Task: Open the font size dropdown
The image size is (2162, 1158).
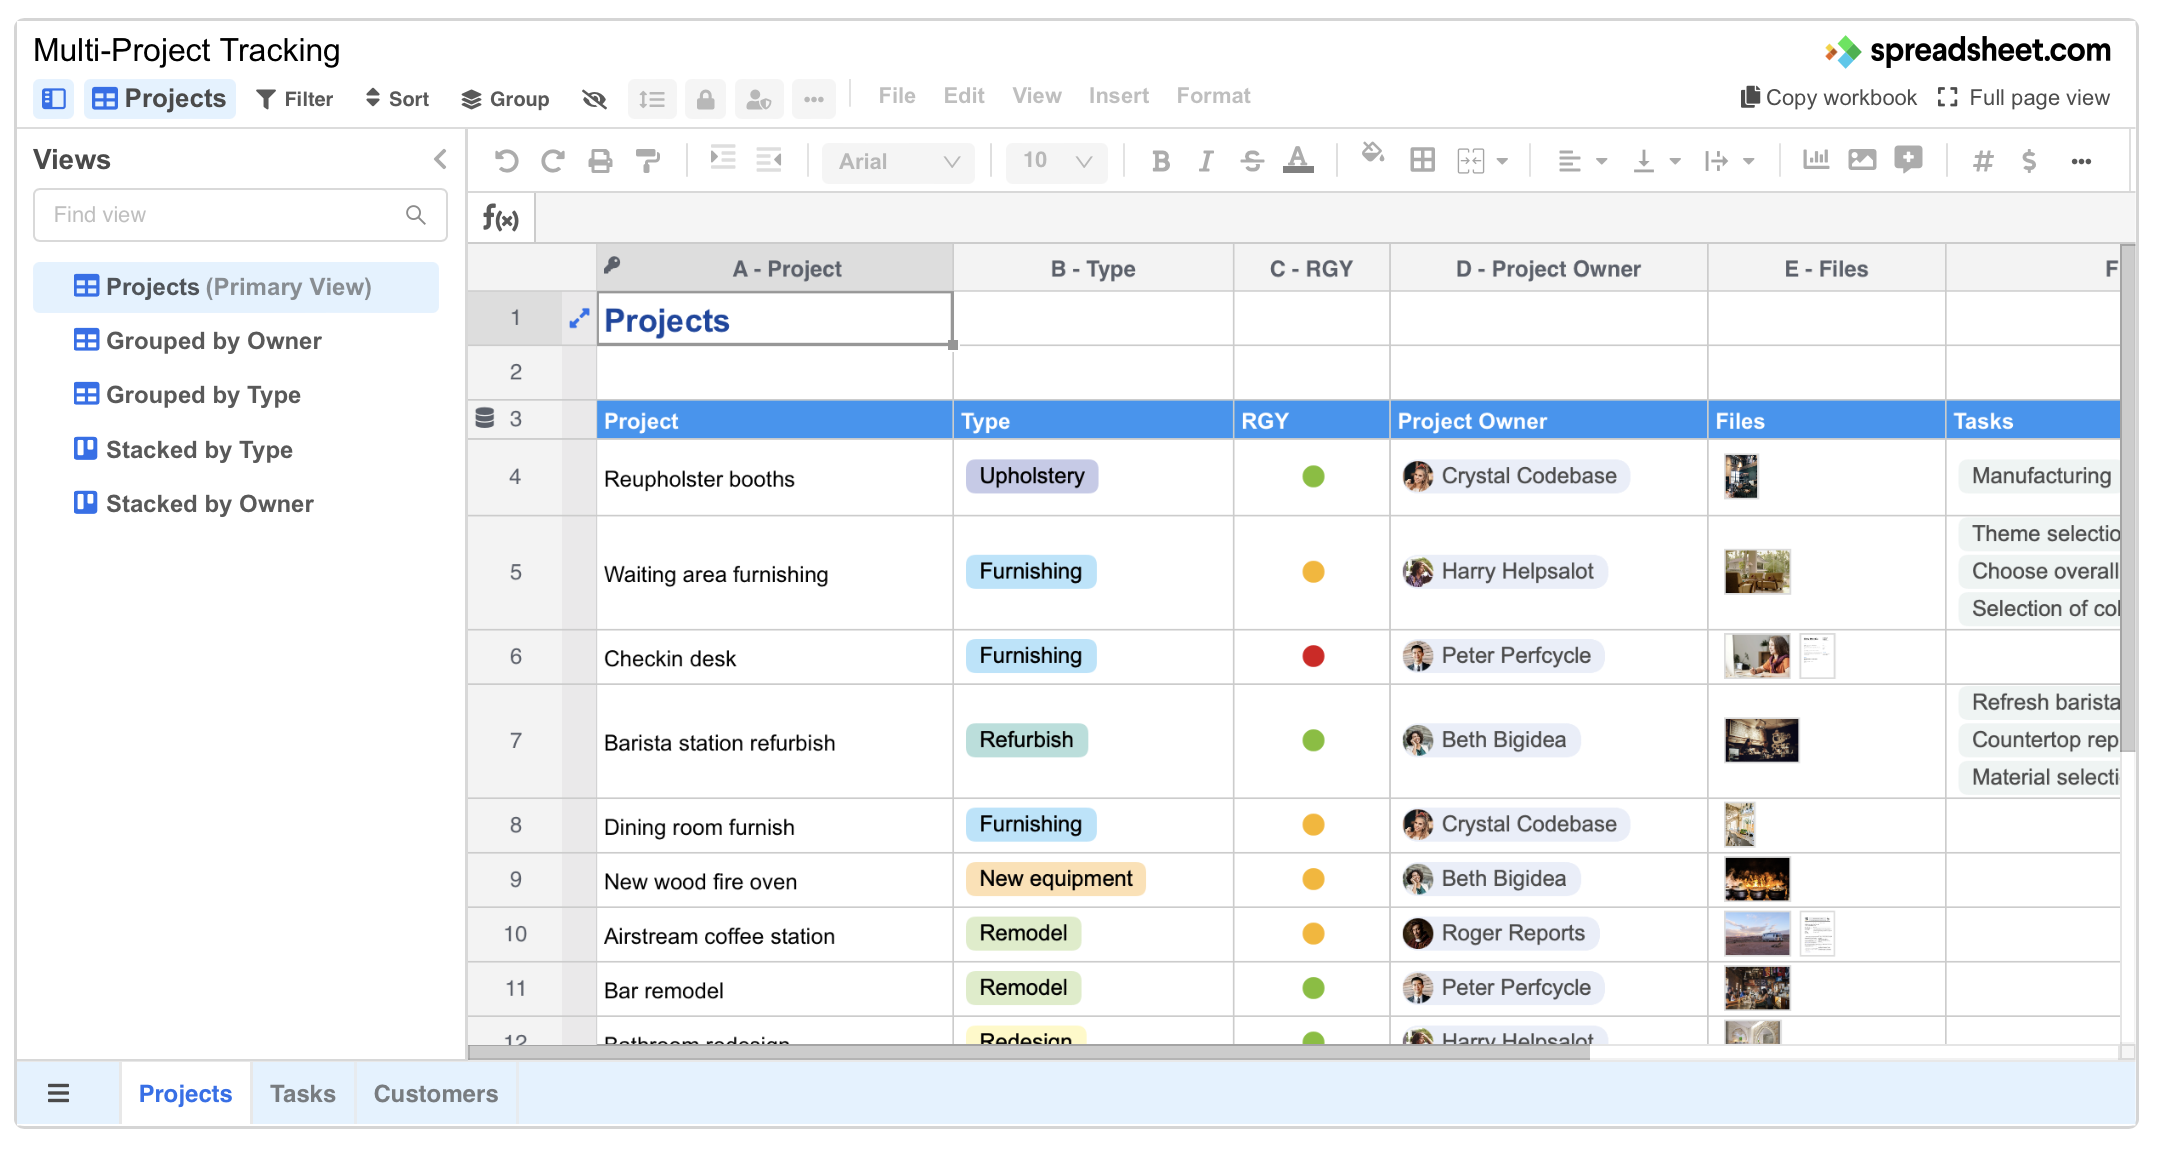Action: (x=1055, y=160)
